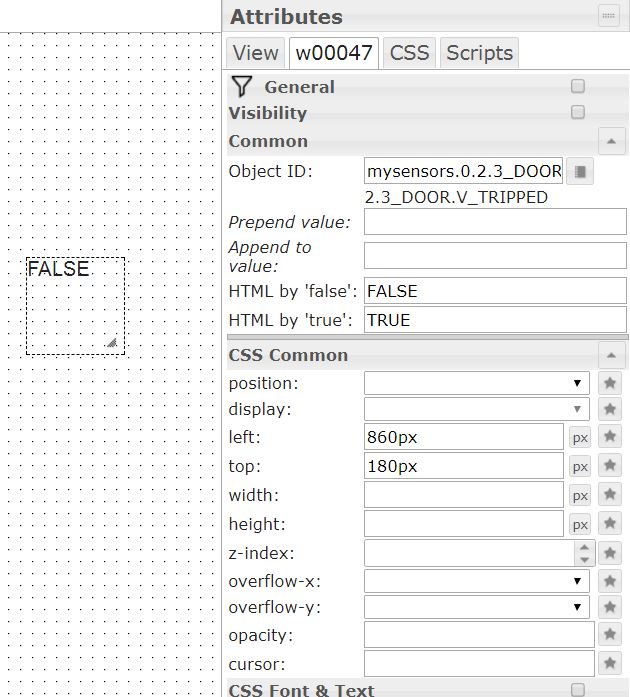The width and height of the screenshot is (630, 697).
Task: Switch to the CSS tab
Action: click(409, 53)
